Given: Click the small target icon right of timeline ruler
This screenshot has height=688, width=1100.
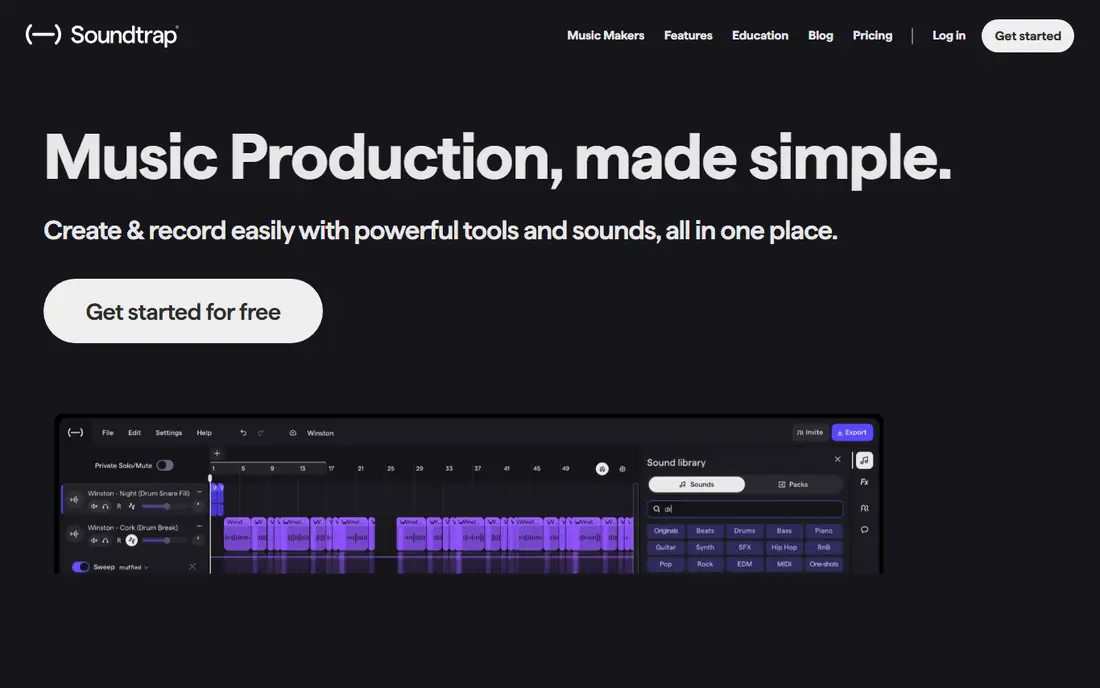Looking at the screenshot, I should (x=622, y=468).
